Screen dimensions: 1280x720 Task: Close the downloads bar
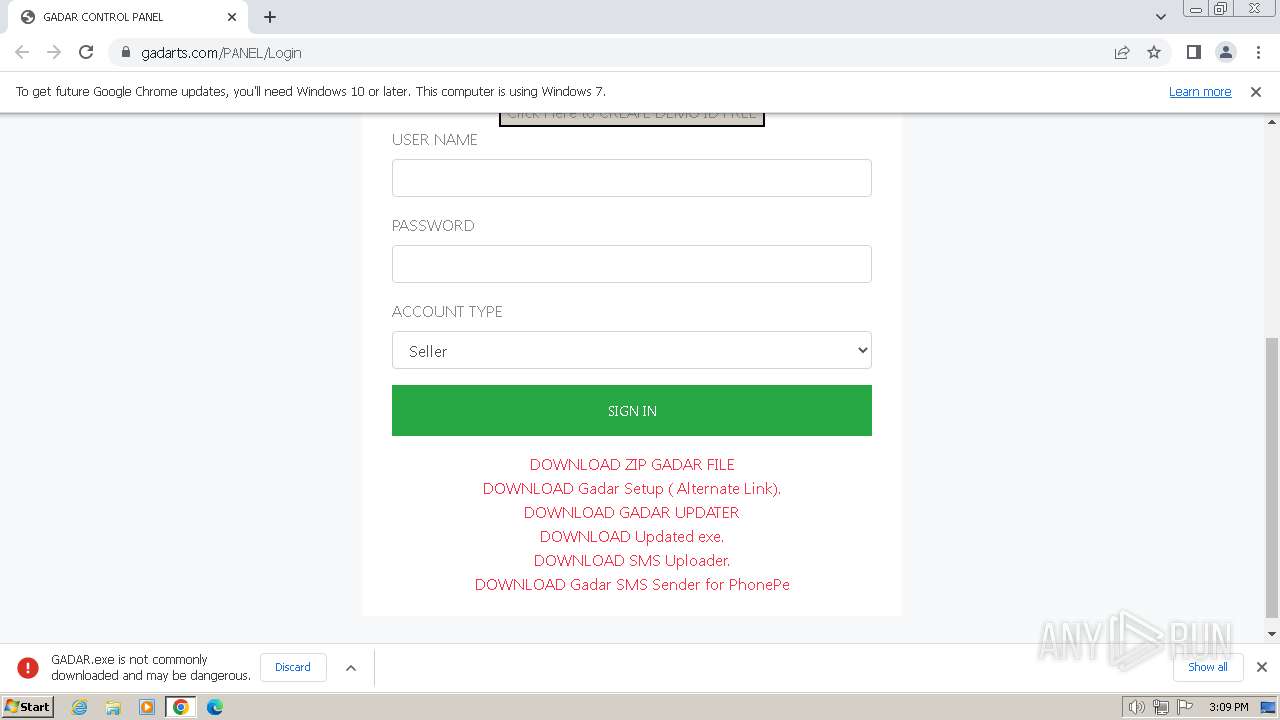pos(1262,667)
